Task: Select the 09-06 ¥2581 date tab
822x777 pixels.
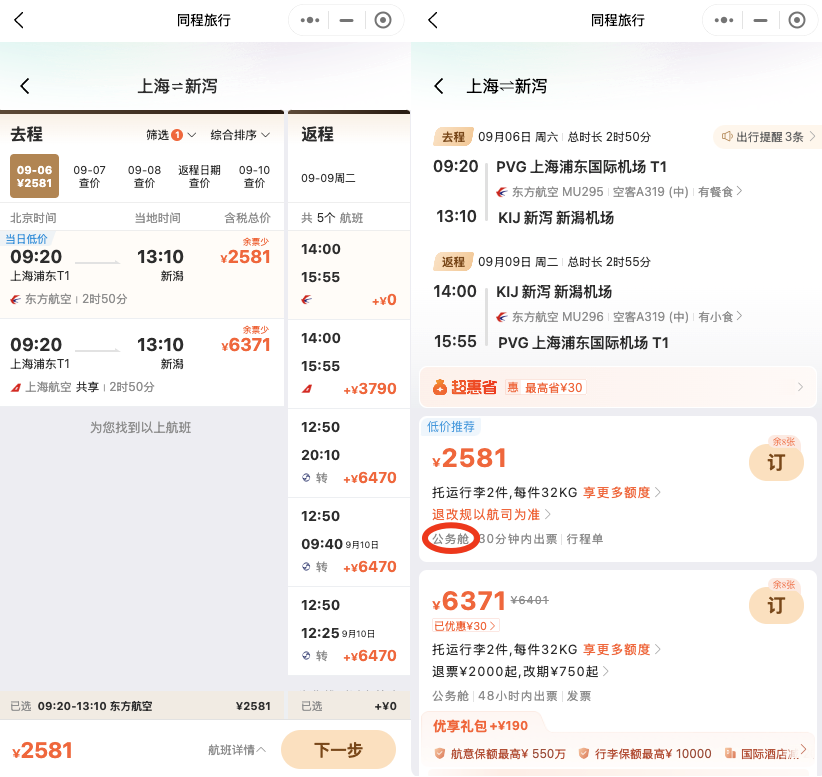Action: click(35, 176)
